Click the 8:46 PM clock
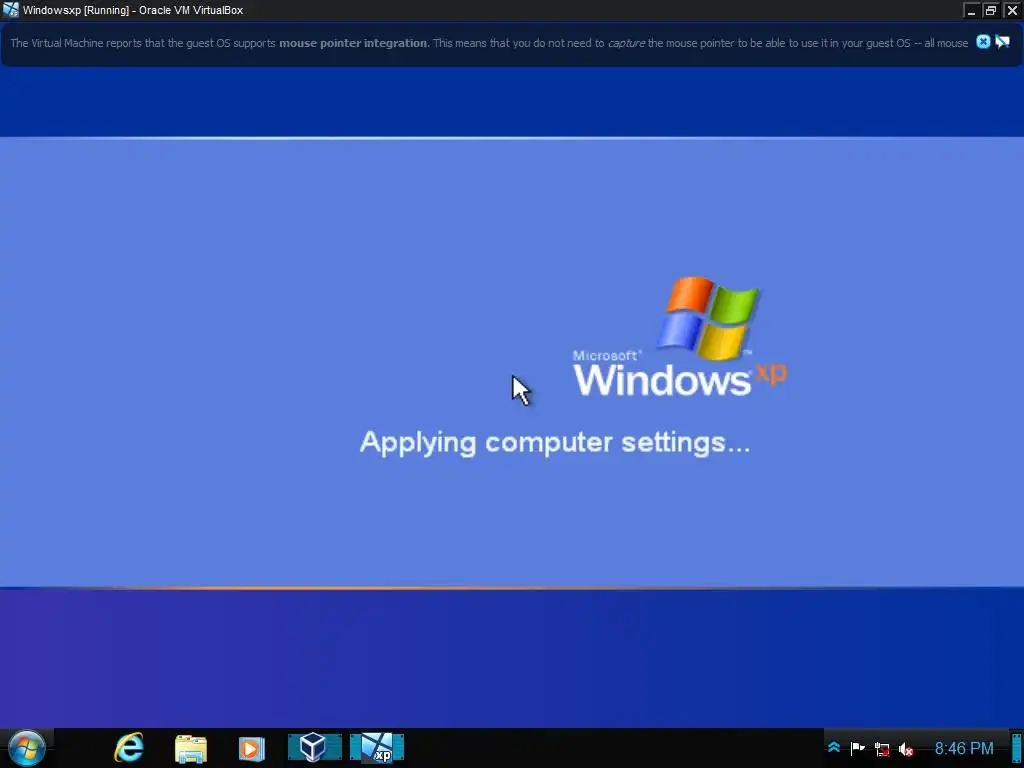The height and width of the screenshot is (768, 1024). [x=964, y=748]
